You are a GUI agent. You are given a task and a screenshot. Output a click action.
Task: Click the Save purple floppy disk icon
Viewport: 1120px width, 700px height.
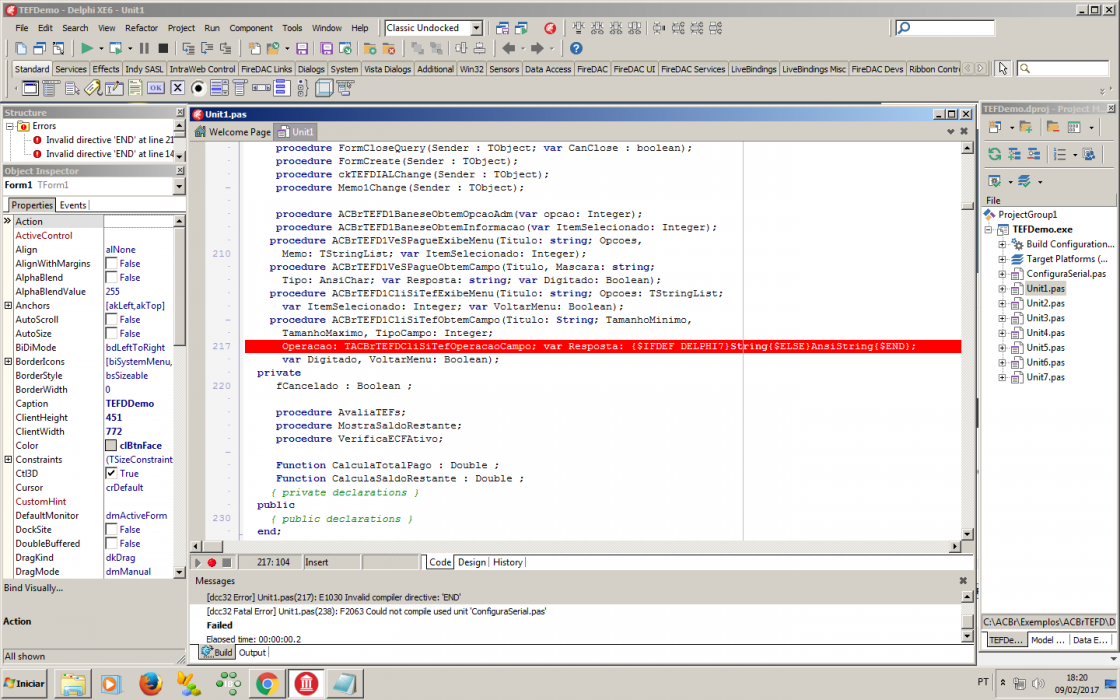point(301,49)
